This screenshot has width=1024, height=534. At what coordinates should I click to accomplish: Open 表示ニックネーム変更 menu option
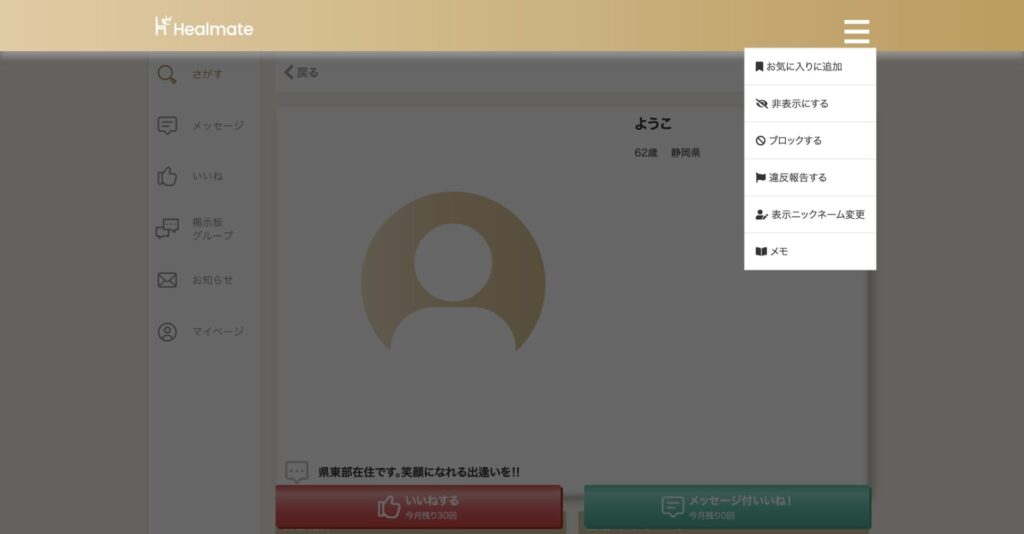pos(810,214)
